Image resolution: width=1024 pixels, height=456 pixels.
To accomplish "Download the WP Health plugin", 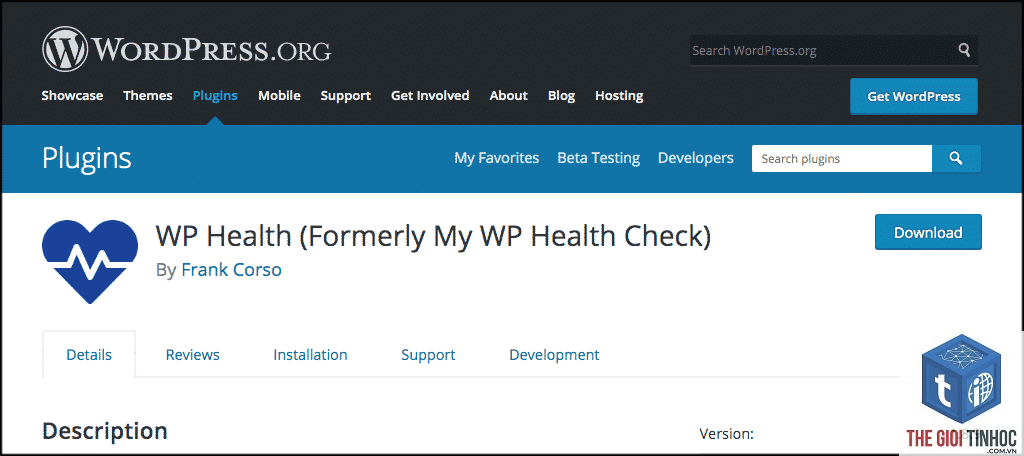I will coord(928,232).
